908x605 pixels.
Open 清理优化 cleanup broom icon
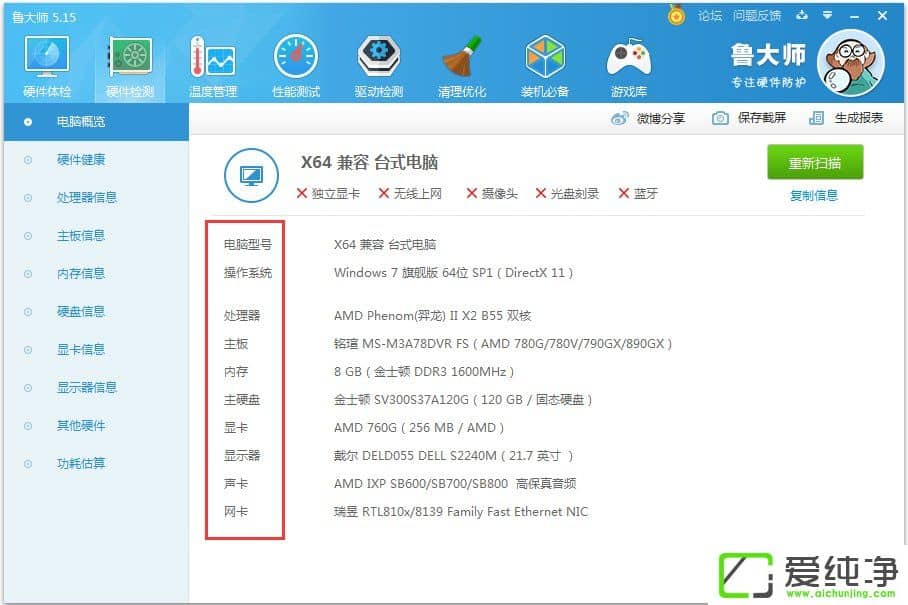(x=461, y=66)
